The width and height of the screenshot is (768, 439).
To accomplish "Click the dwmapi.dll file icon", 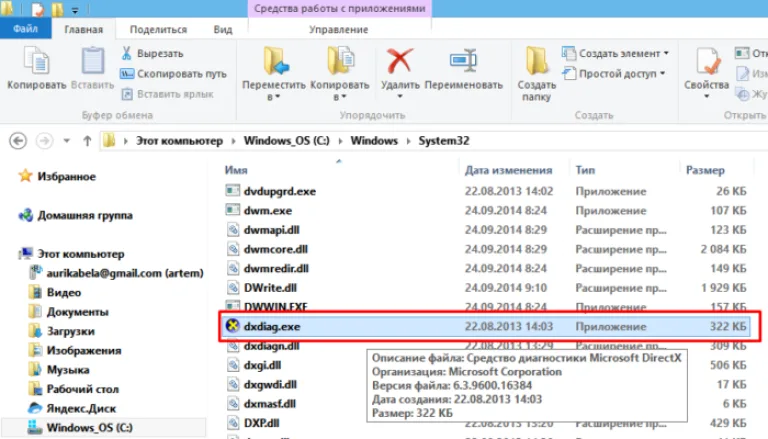I will point(233,229).
